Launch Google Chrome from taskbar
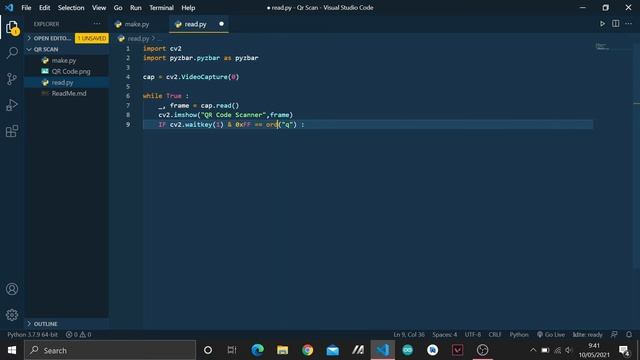Viewport: 640px width, 360px height. pyautogui.click(x=307, y=350)
